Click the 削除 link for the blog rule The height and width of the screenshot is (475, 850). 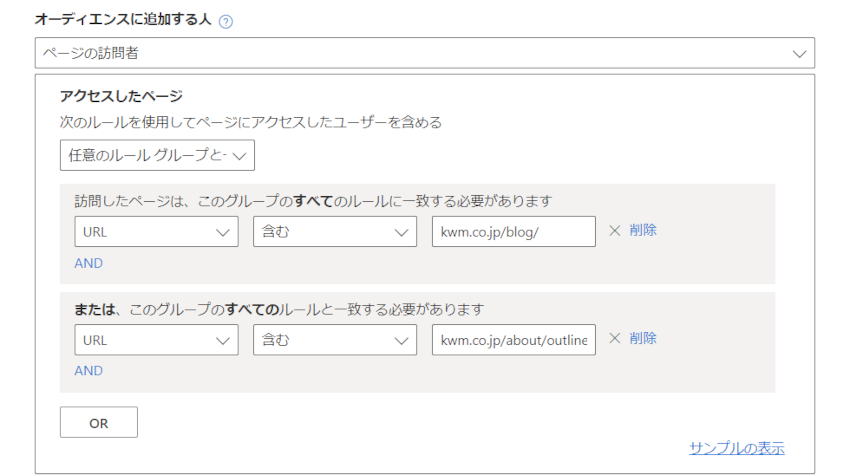[x=643, y=230]
